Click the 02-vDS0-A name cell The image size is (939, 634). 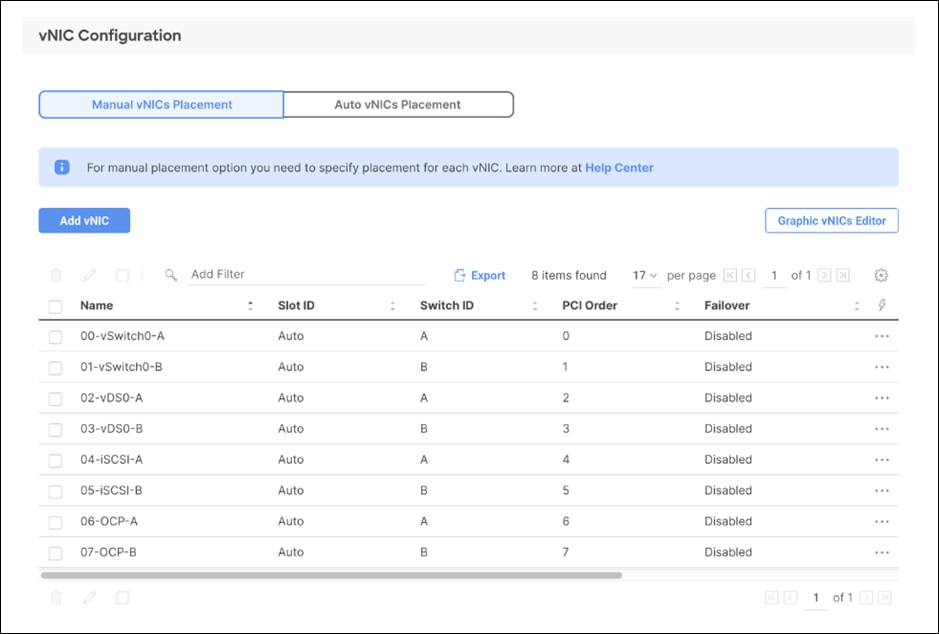tap(111, 398)
